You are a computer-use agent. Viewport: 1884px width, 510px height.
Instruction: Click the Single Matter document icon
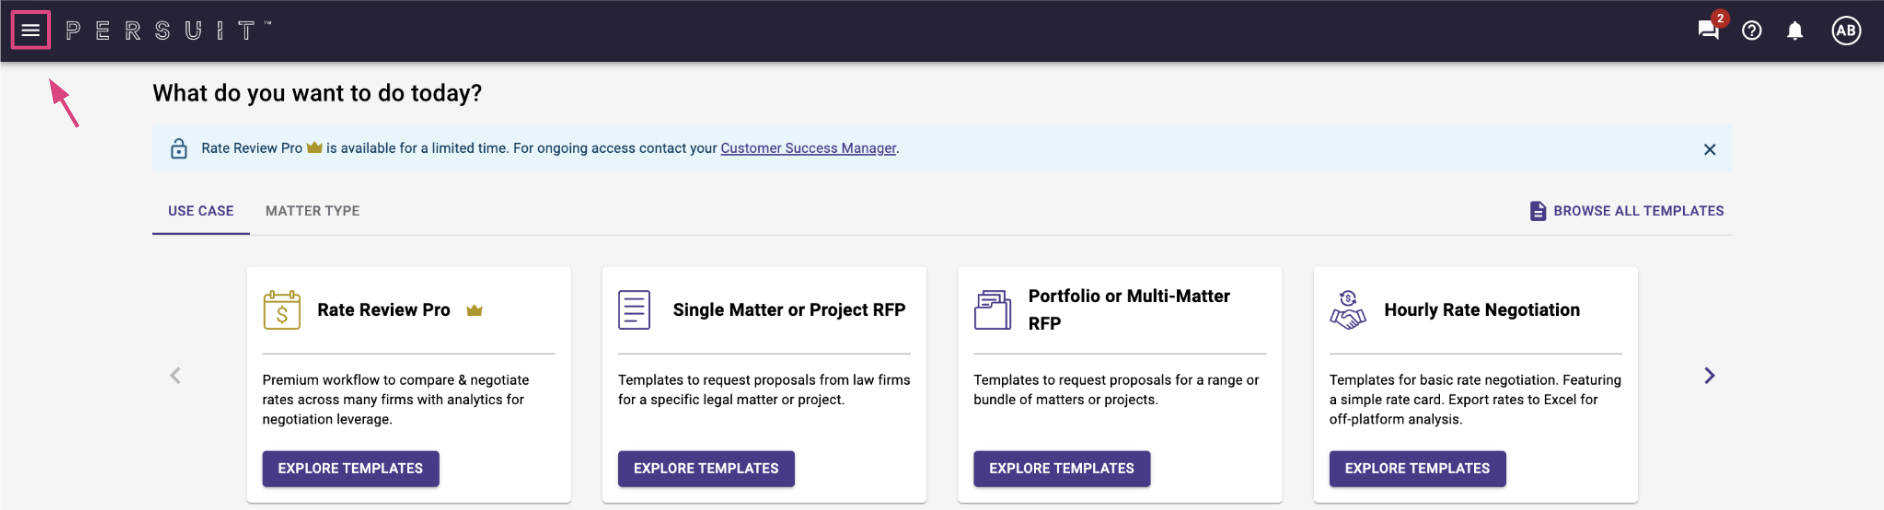(634, 310)
